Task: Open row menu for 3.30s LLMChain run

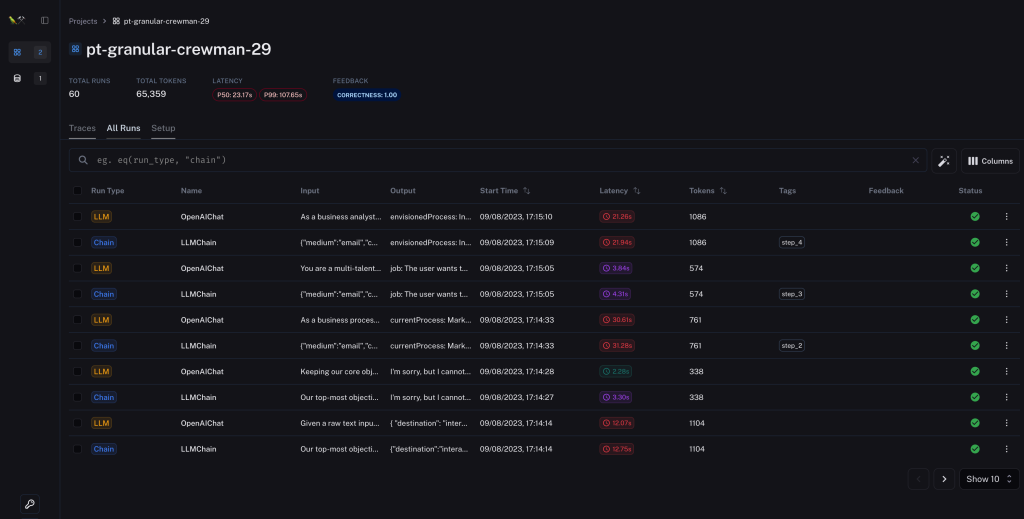Action: click(1006, 397)
